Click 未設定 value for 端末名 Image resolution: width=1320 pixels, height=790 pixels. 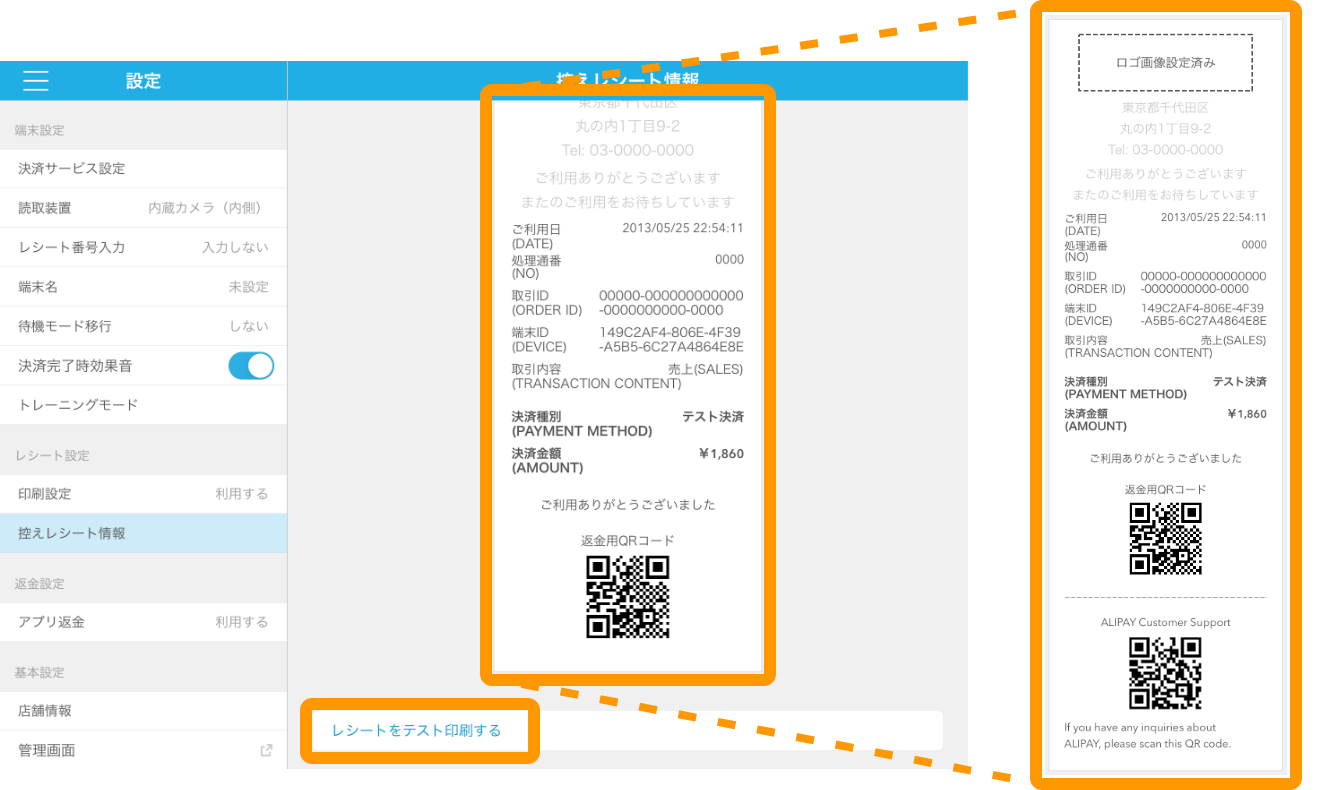point(249,287)
